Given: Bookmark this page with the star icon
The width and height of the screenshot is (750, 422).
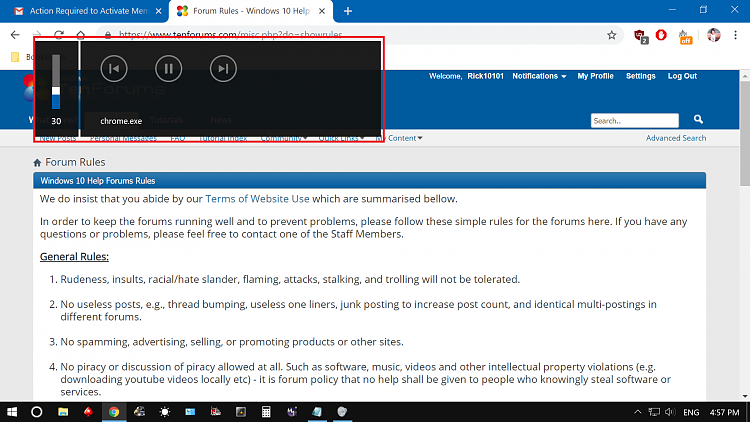Looking at the screenshot, I should (x=611, y=35).
